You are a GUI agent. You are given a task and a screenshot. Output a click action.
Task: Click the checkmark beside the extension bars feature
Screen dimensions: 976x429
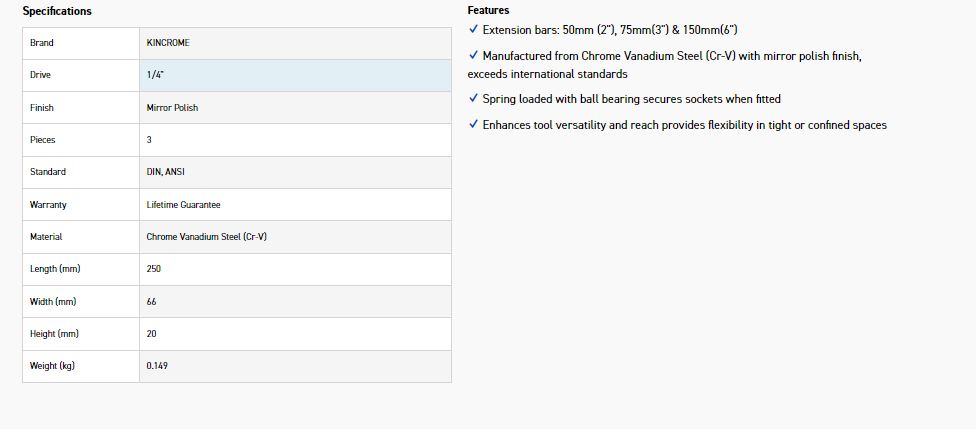[473, 30]
